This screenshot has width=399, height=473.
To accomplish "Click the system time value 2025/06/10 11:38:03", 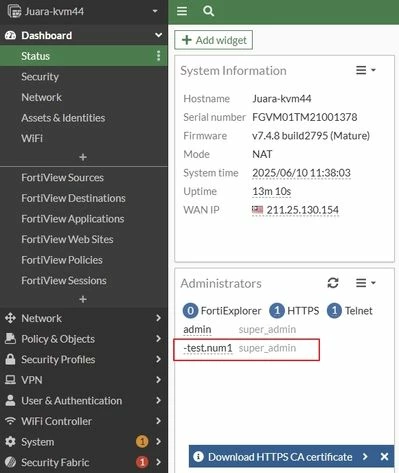I will (x=301, y=173).
